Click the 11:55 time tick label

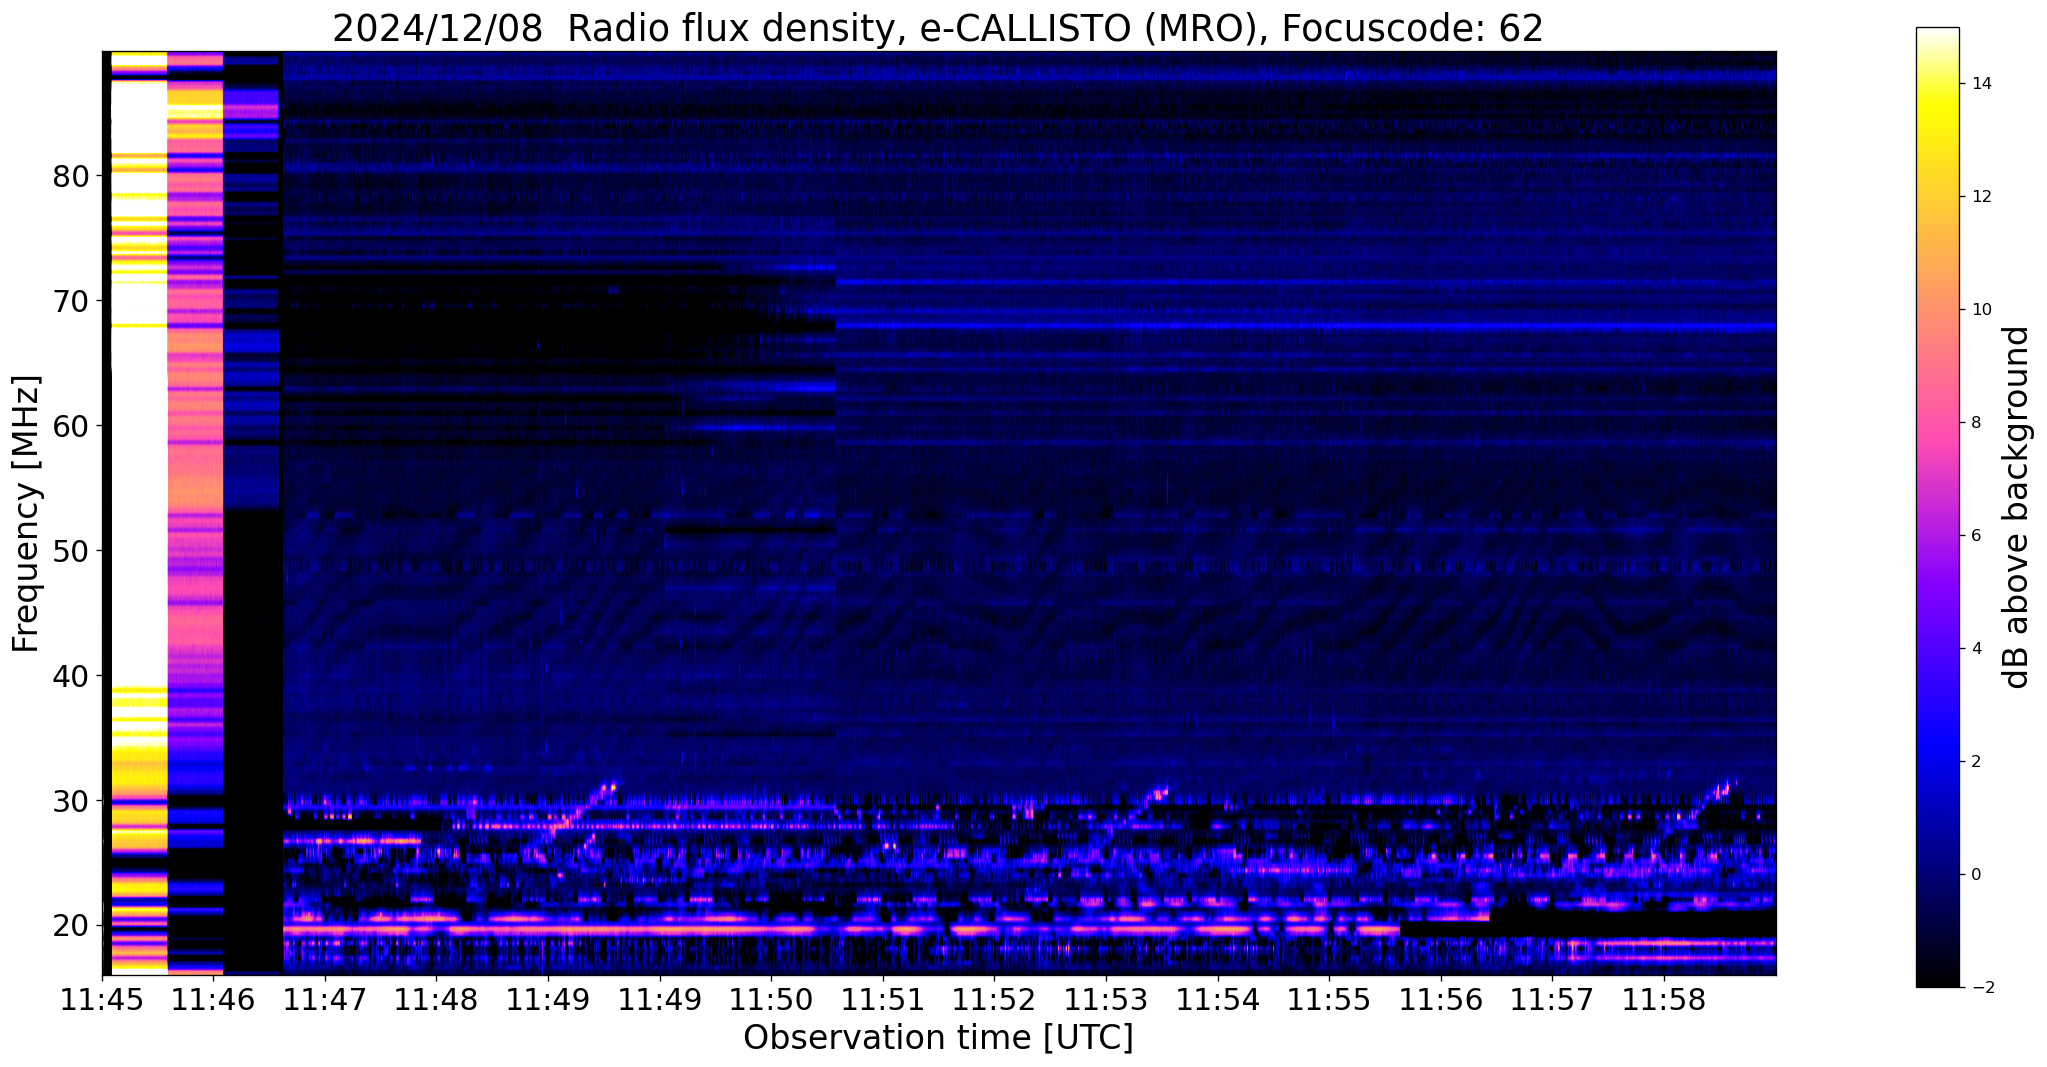tap(1328, 999)
